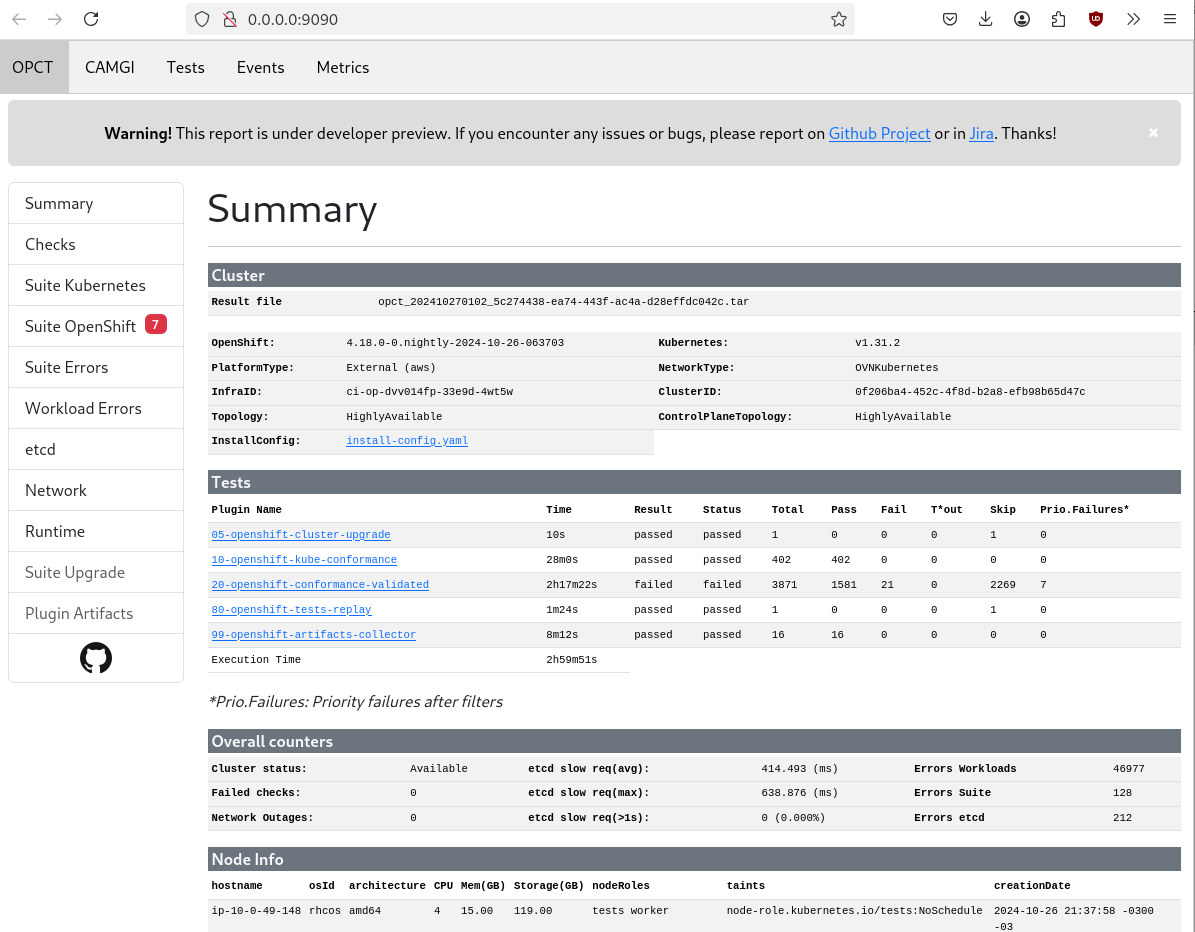Click the NetworkType value OVNKubernetes
Viewport: 1195px width, 932px height.
coord(896,367)
